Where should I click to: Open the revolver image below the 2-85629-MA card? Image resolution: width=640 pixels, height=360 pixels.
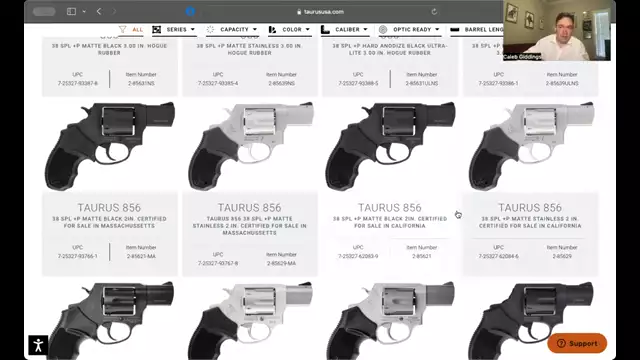click(x=250, y=320)
